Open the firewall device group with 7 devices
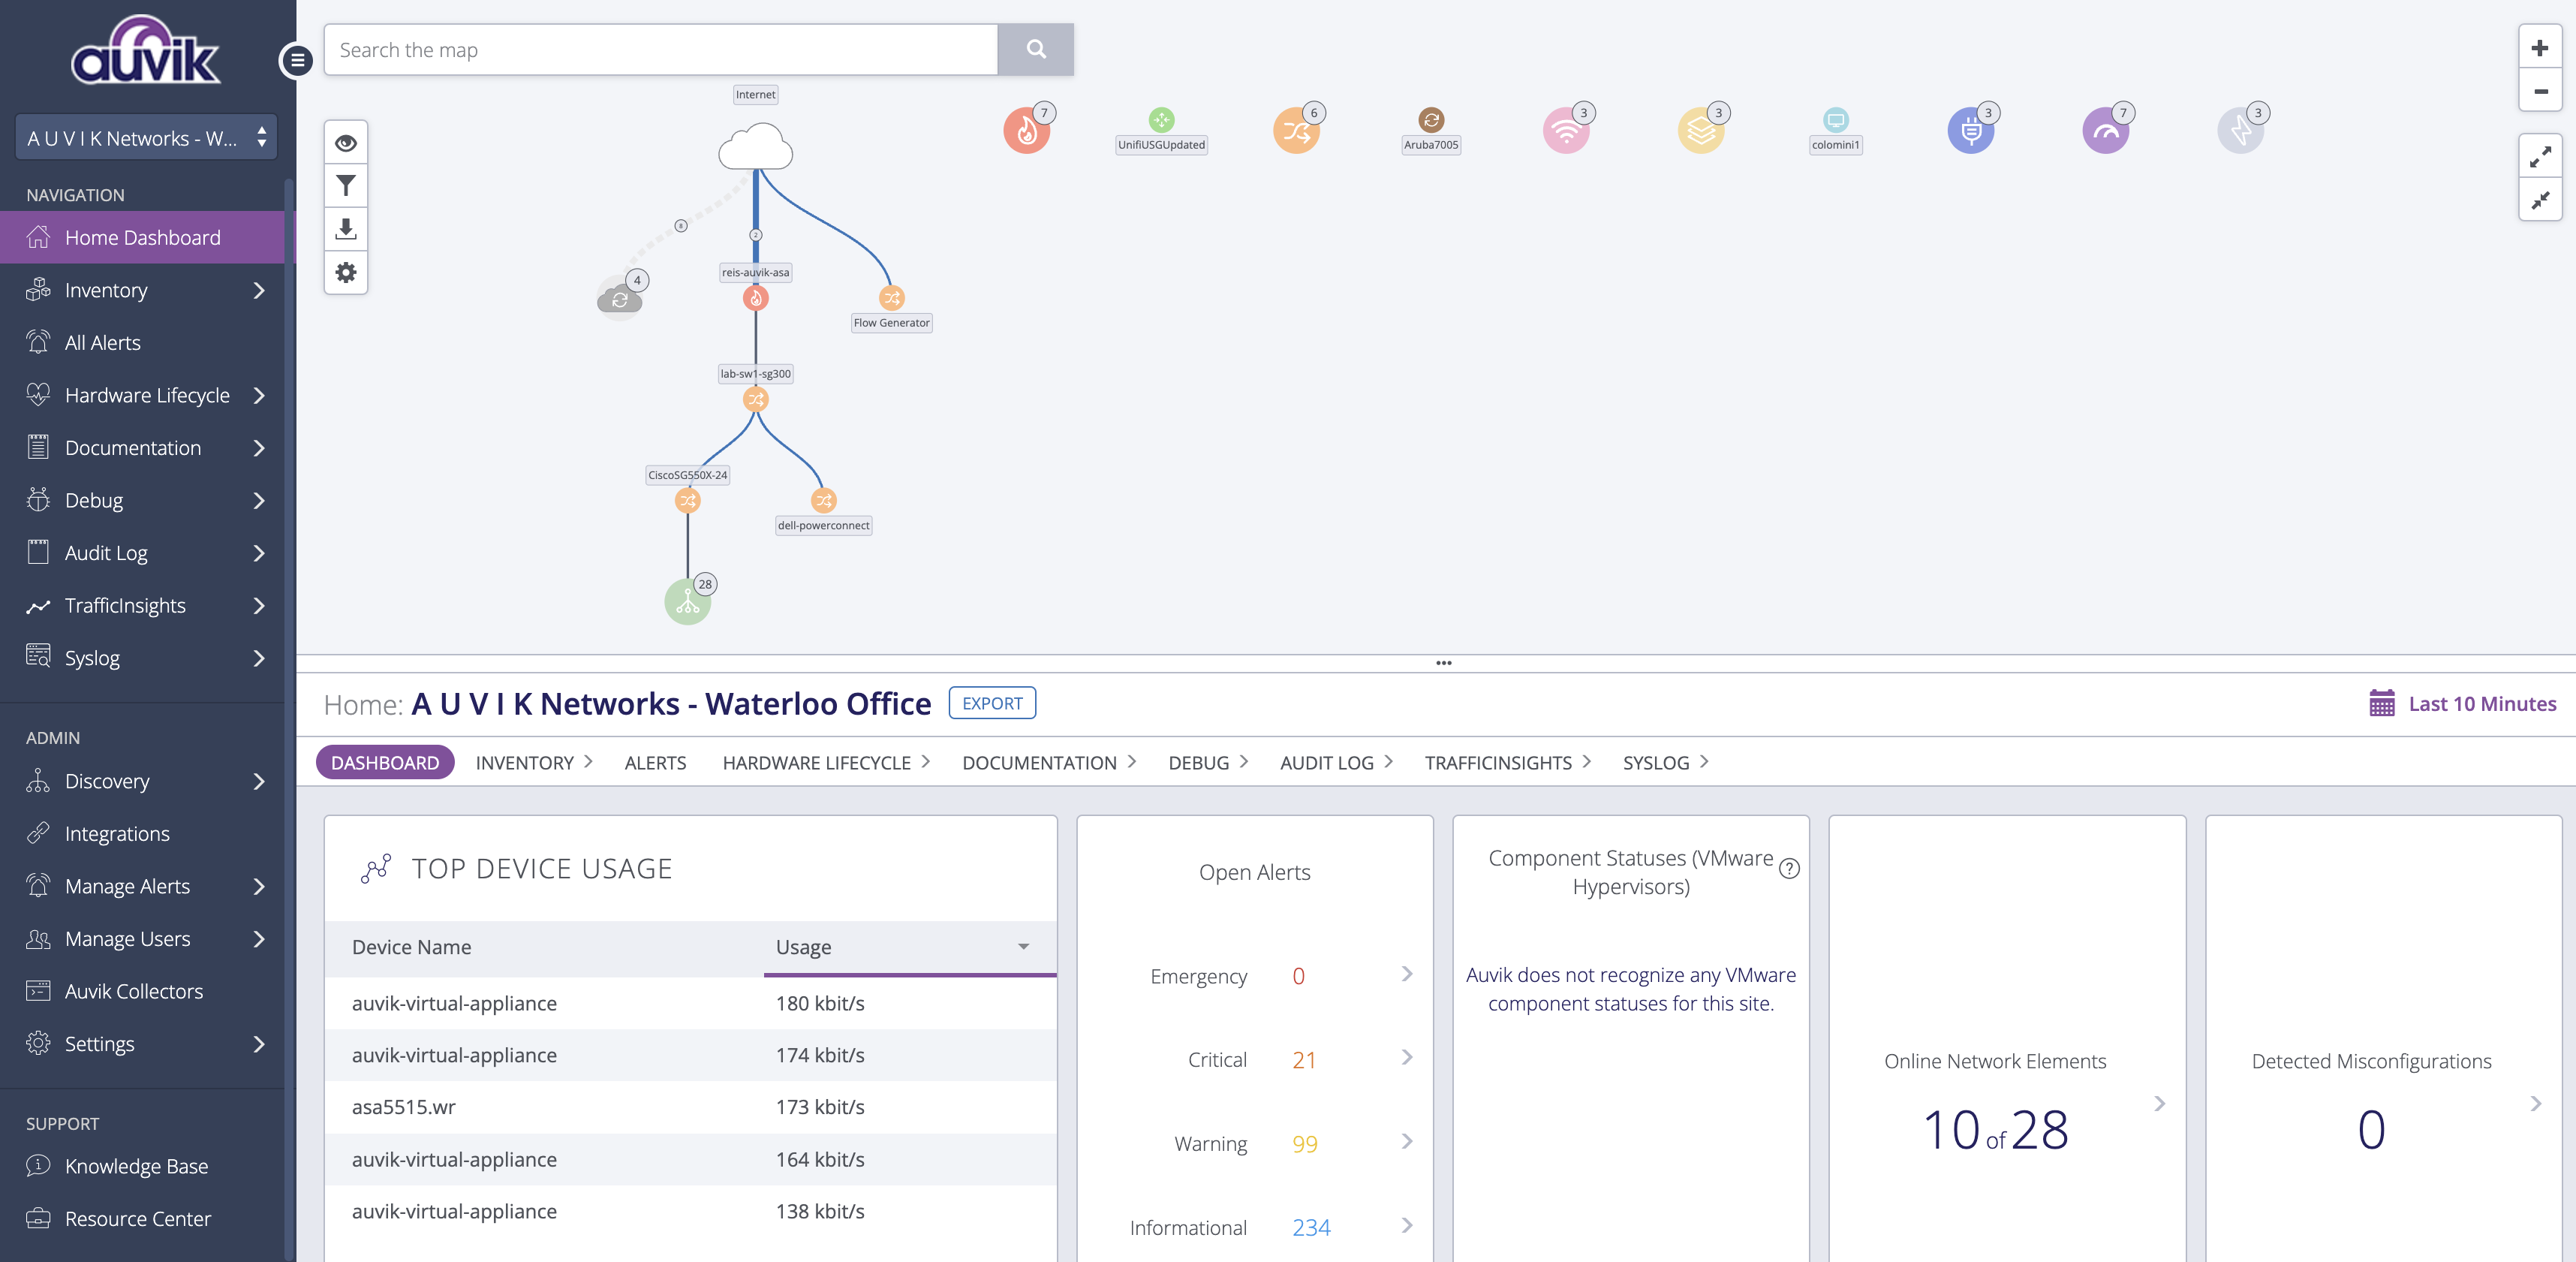 tap(1026, 130)
